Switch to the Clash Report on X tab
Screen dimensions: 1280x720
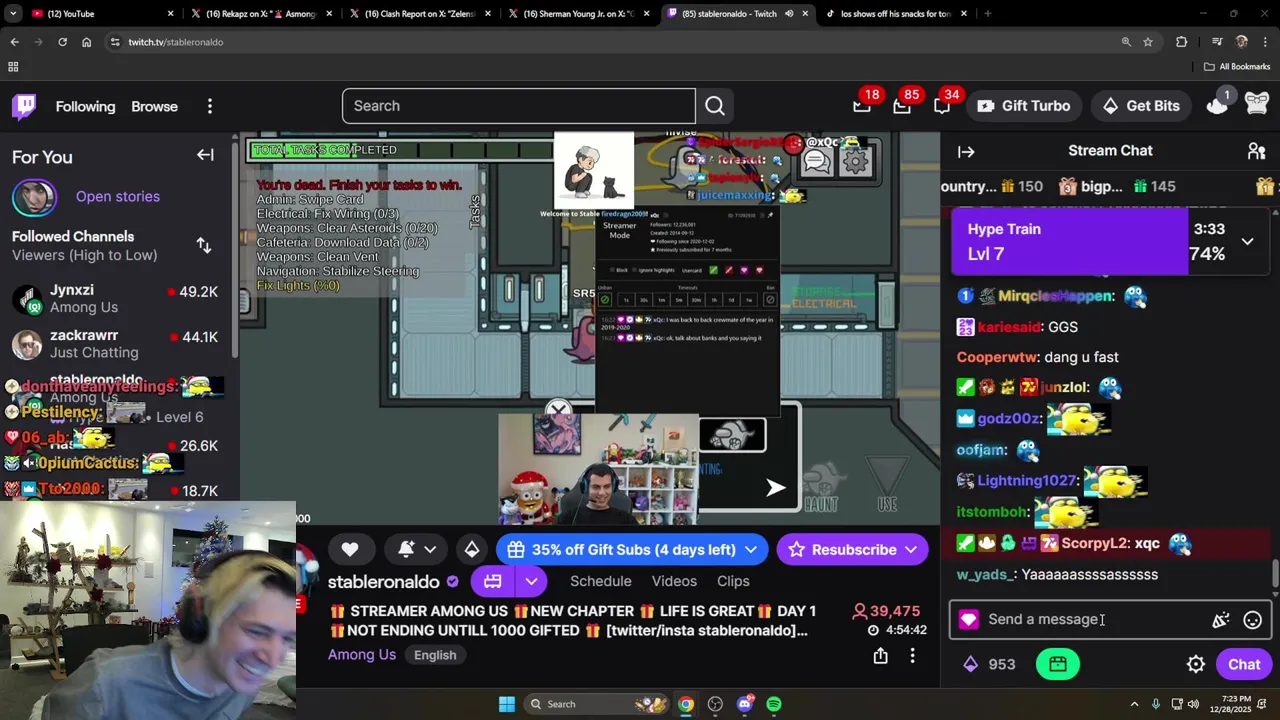pyautogui.click(x=420, y=14)
